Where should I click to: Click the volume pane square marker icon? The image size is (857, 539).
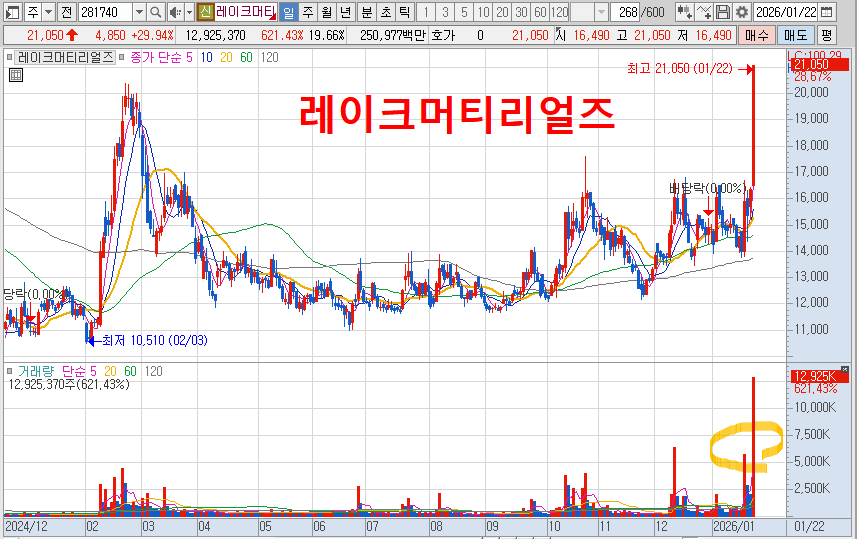pyautogui.click(x=10, y=371)
